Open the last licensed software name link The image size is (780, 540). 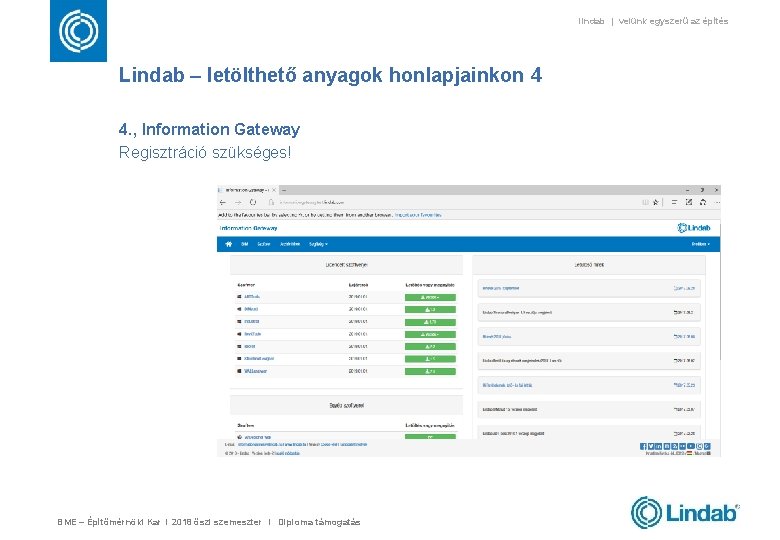(255, 371)
